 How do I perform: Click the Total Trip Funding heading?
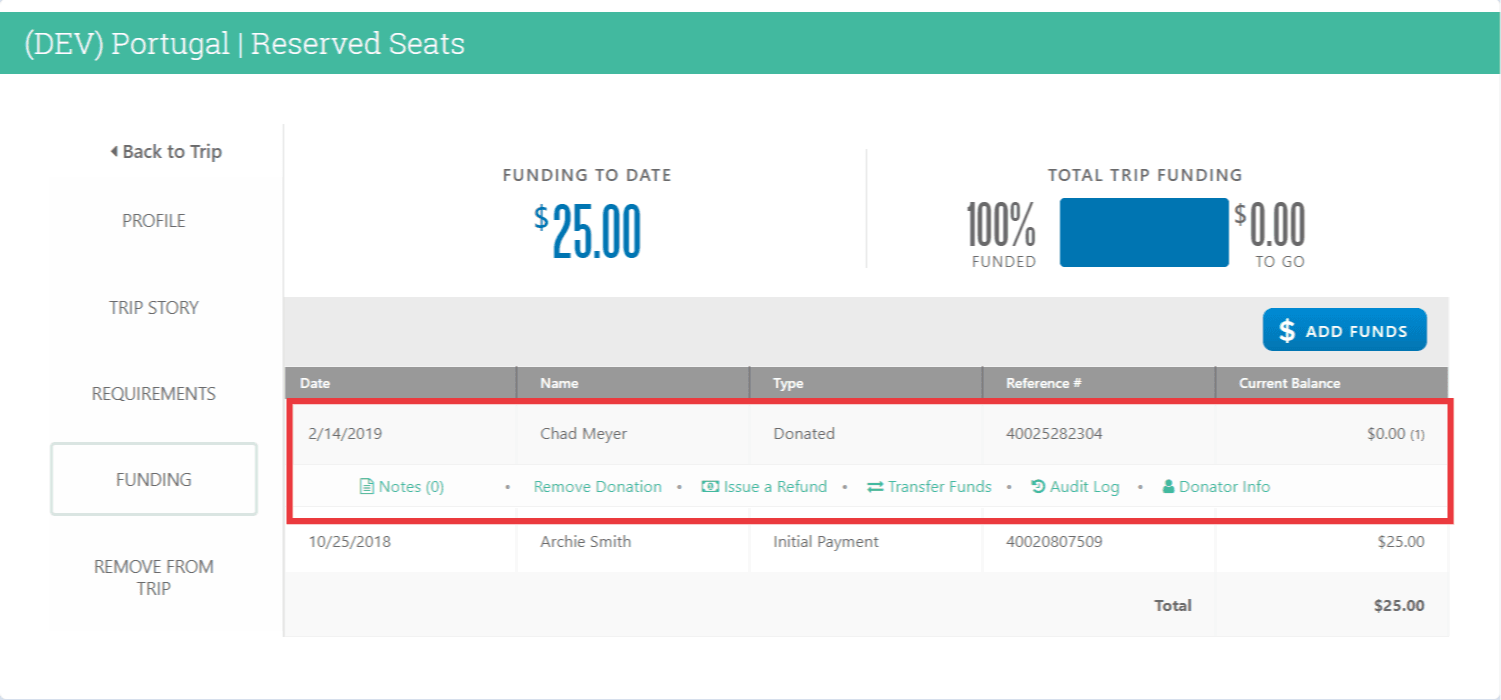coord(1145,175)
